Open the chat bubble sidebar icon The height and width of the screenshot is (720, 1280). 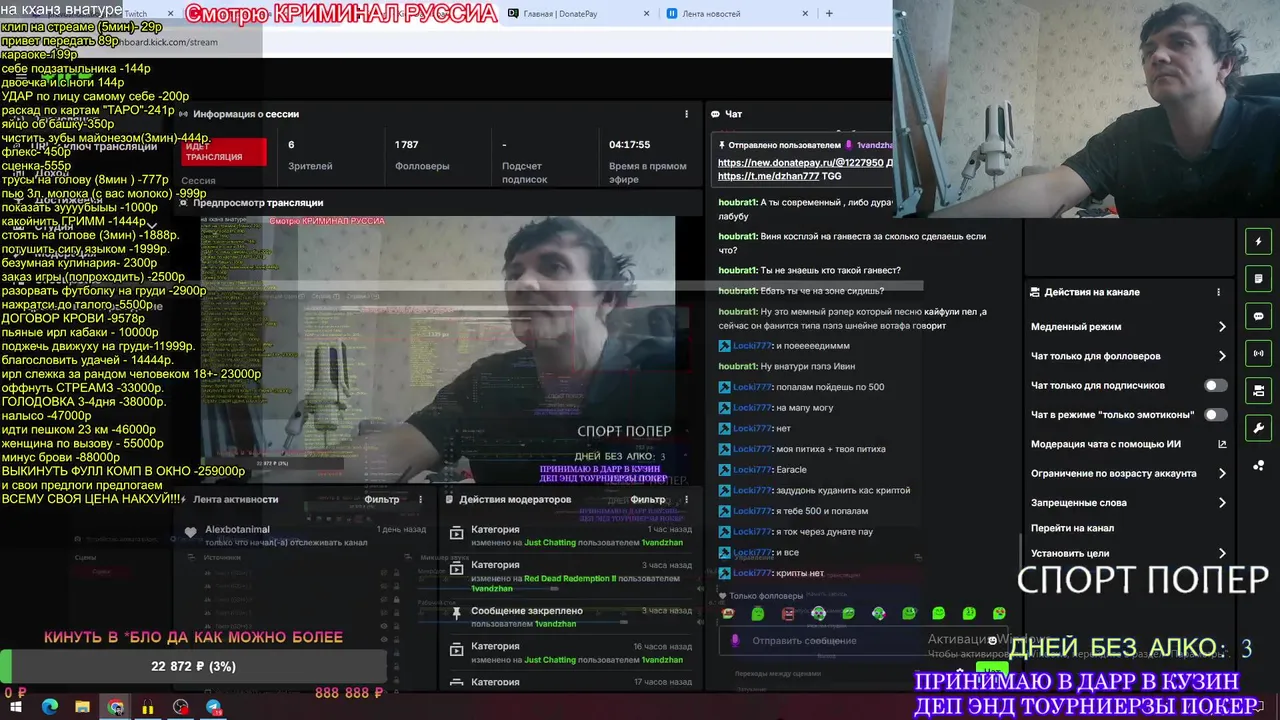tap(1259, 316)
